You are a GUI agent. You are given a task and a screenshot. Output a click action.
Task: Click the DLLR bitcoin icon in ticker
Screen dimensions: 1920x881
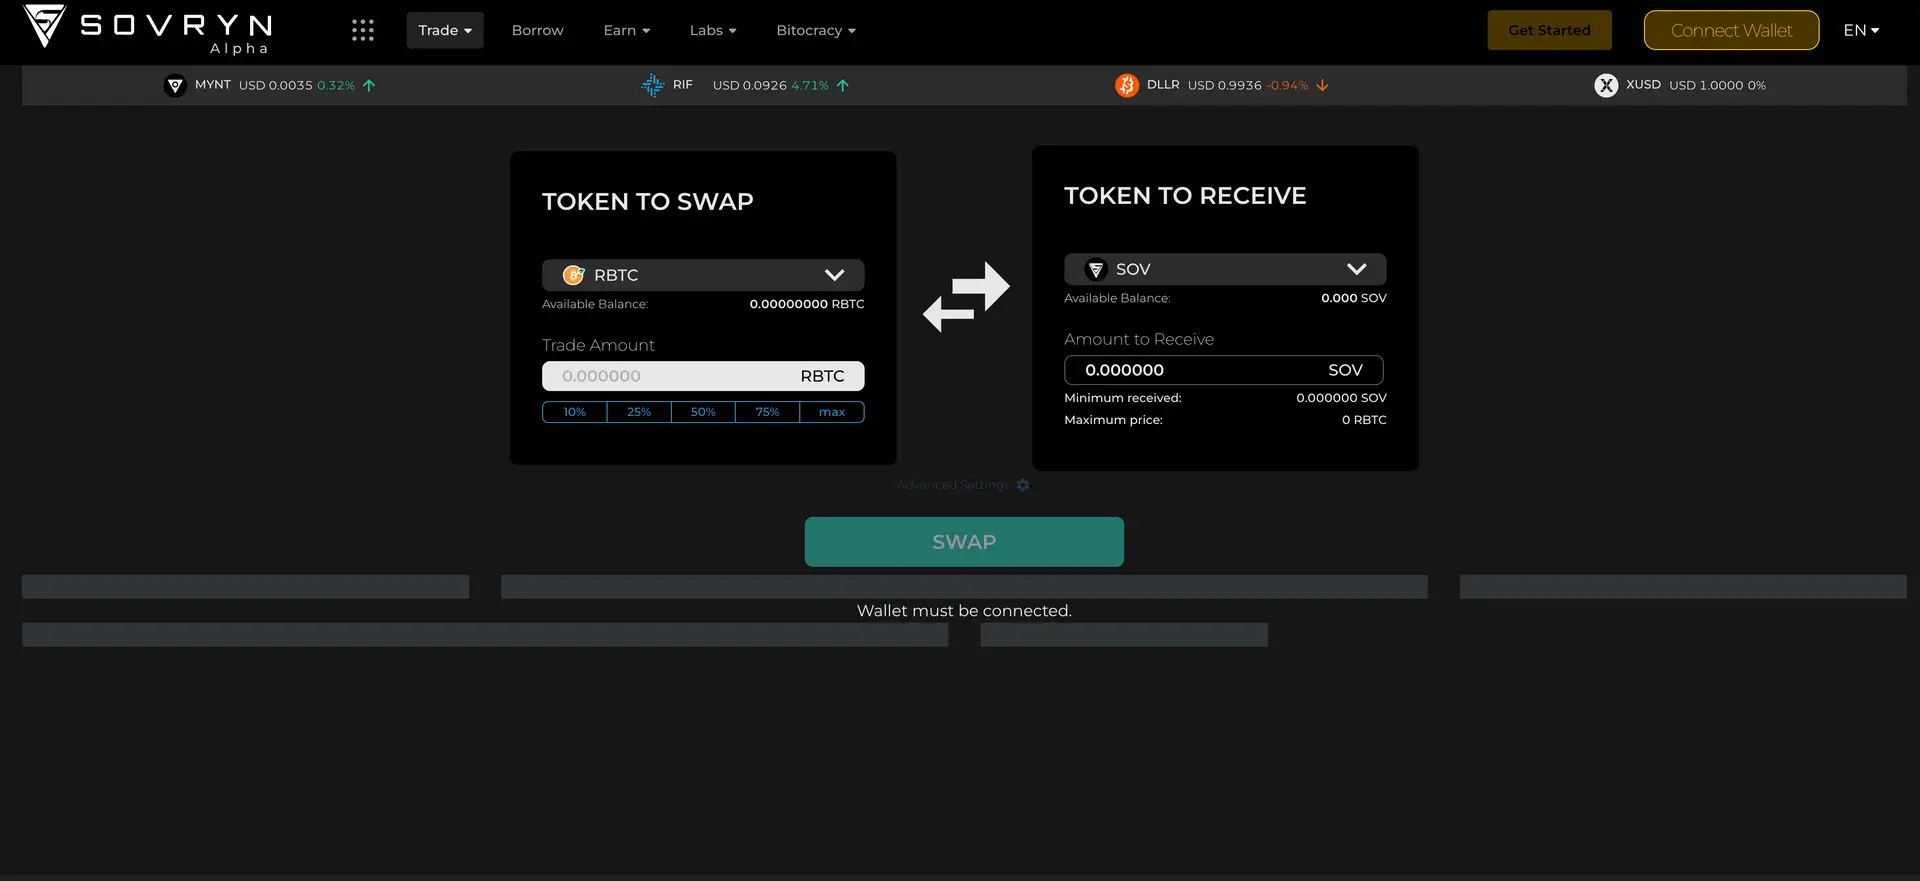pyautogui.click(x=1127, y=86)
